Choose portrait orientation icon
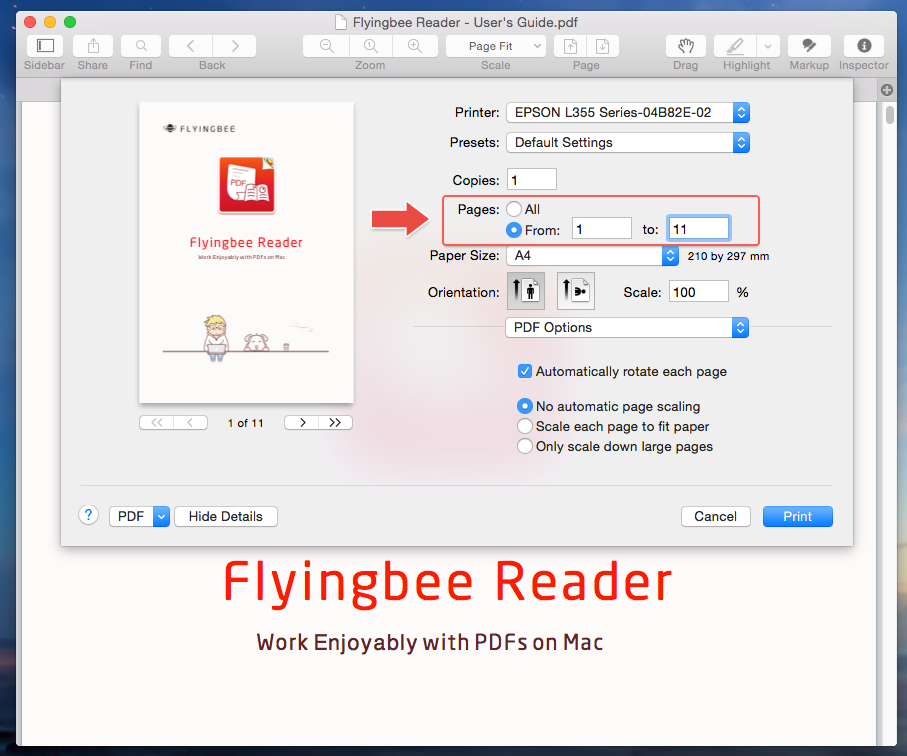 [526, 291]
